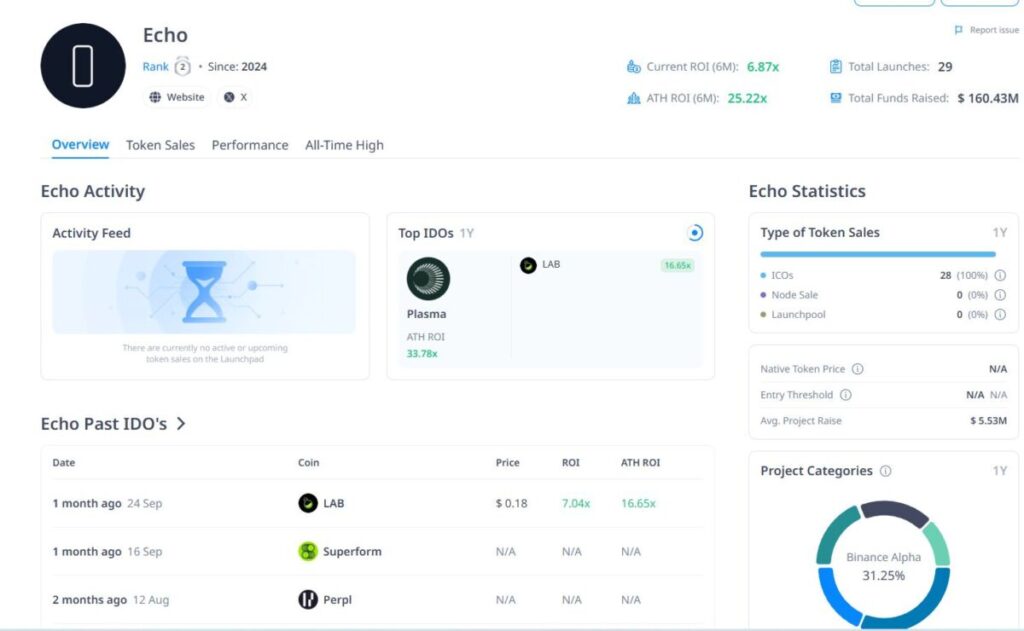
Task: Open the Website link
Action: 177,97
